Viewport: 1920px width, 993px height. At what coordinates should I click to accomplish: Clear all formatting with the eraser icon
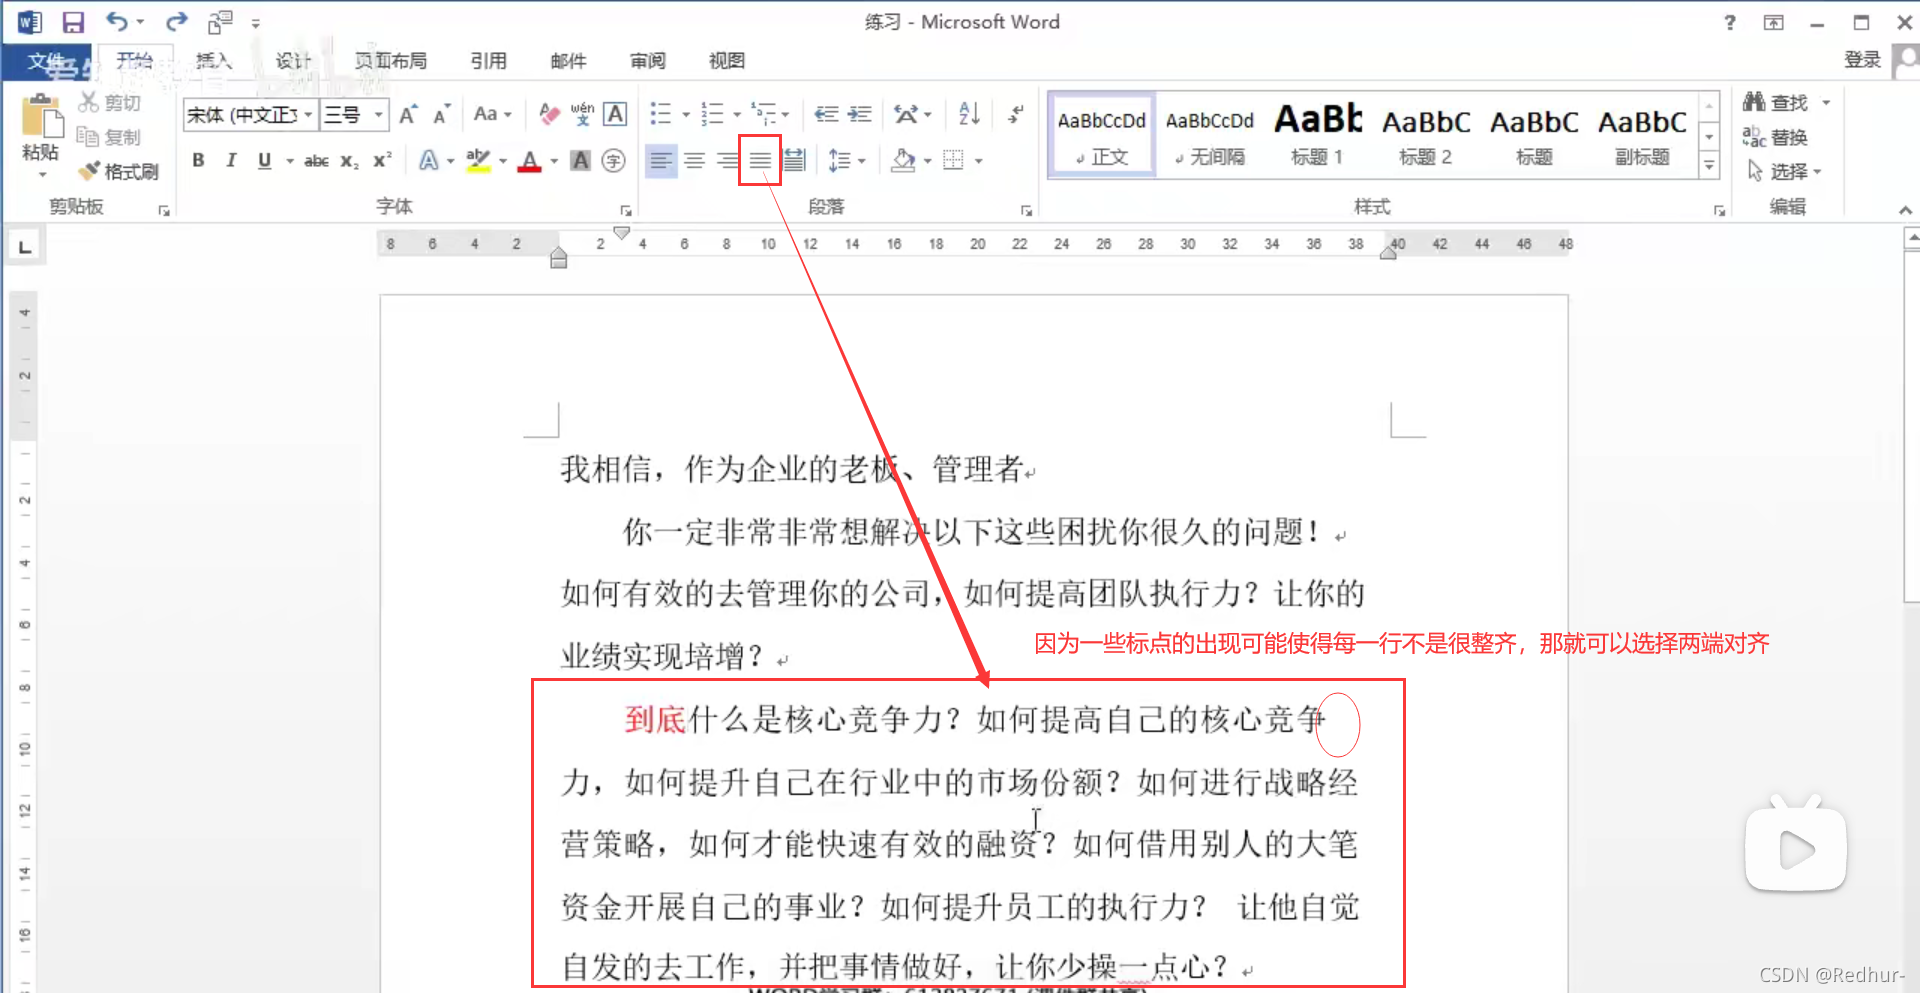coord(548,114)
